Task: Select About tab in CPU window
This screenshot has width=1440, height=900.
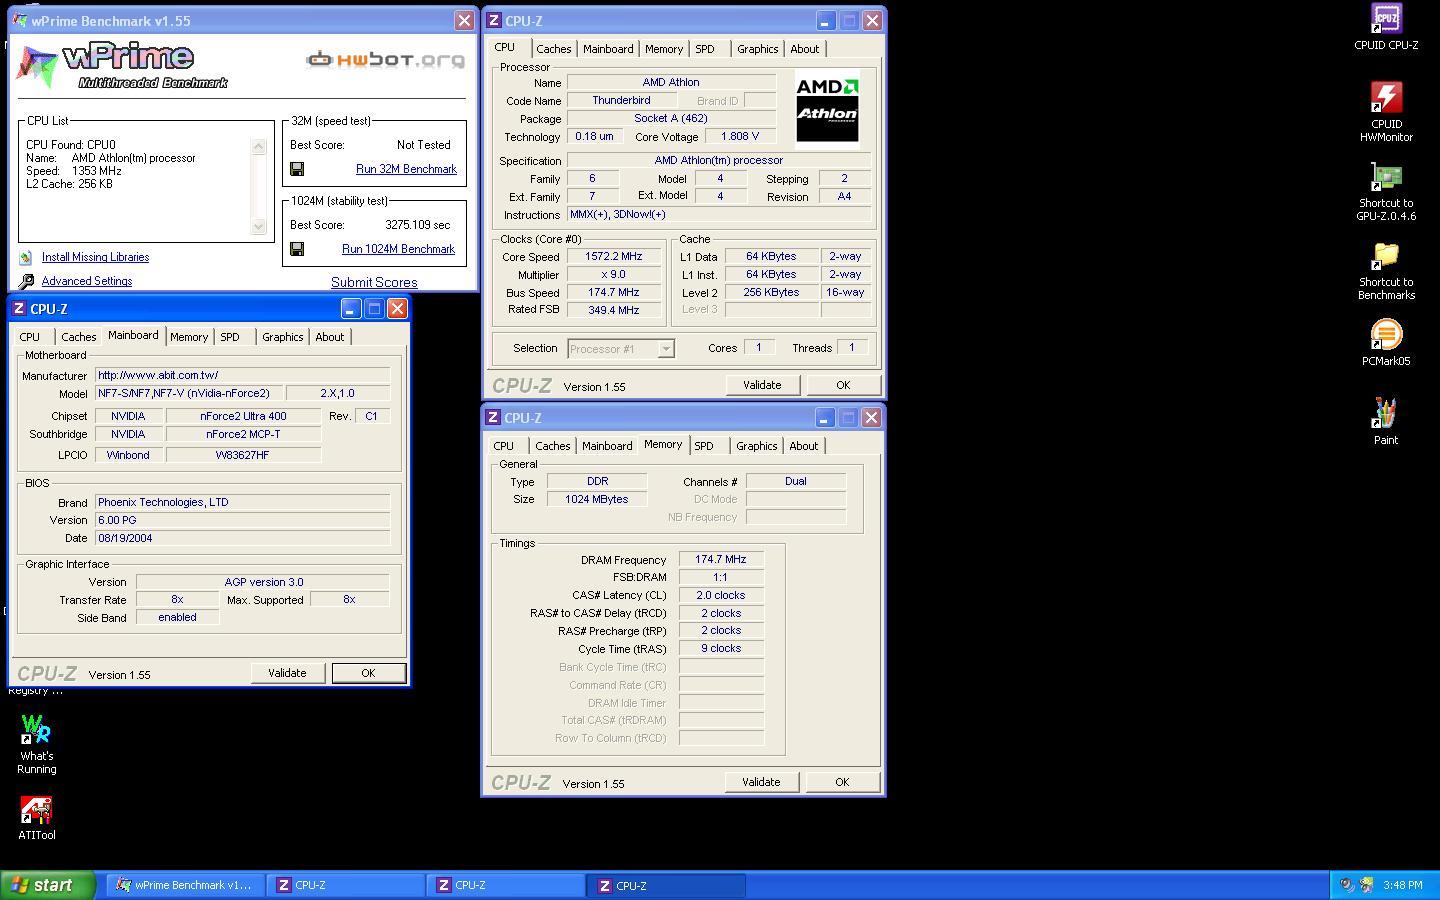Action: [x=804, y=49]
